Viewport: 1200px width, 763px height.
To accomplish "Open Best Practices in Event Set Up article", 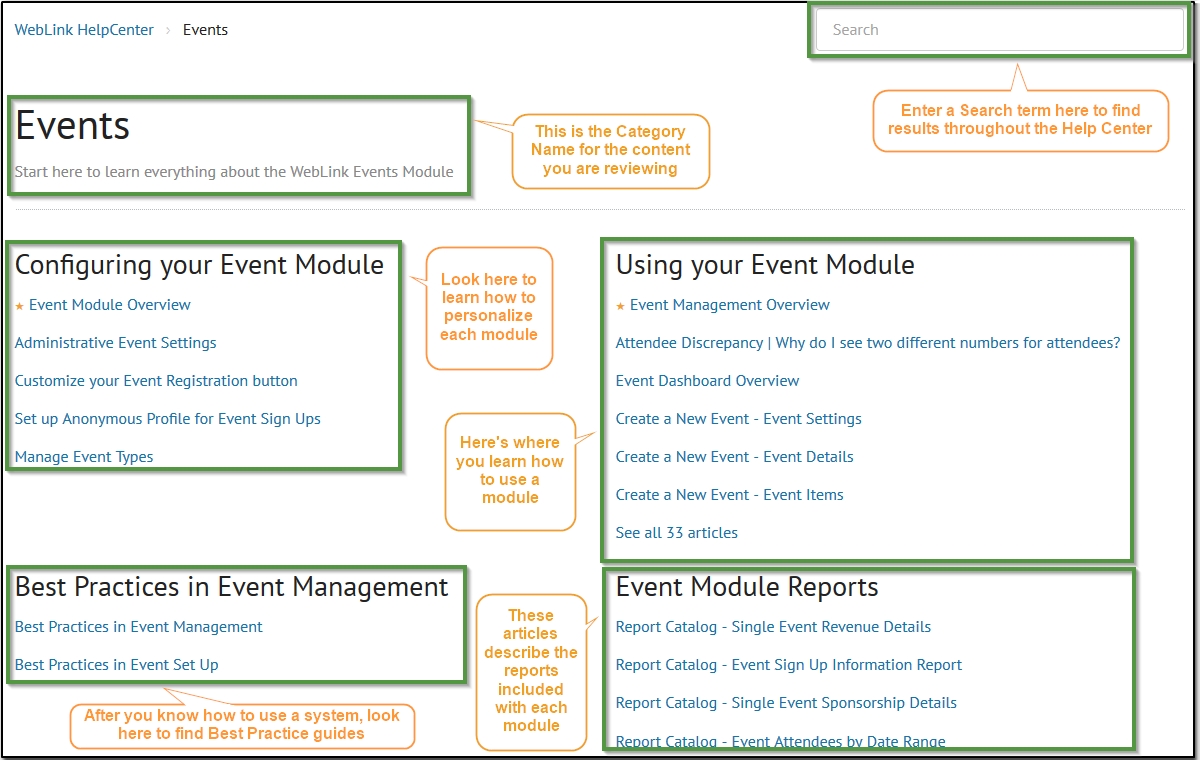I will pyautogui.click(x=117, y=665).
